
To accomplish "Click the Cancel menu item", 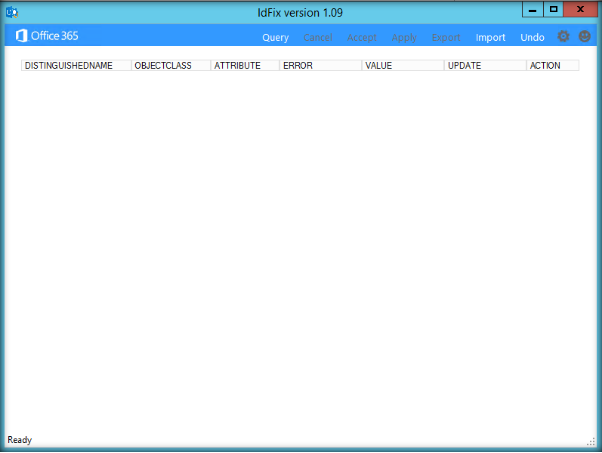I will (x=318, y=37).
